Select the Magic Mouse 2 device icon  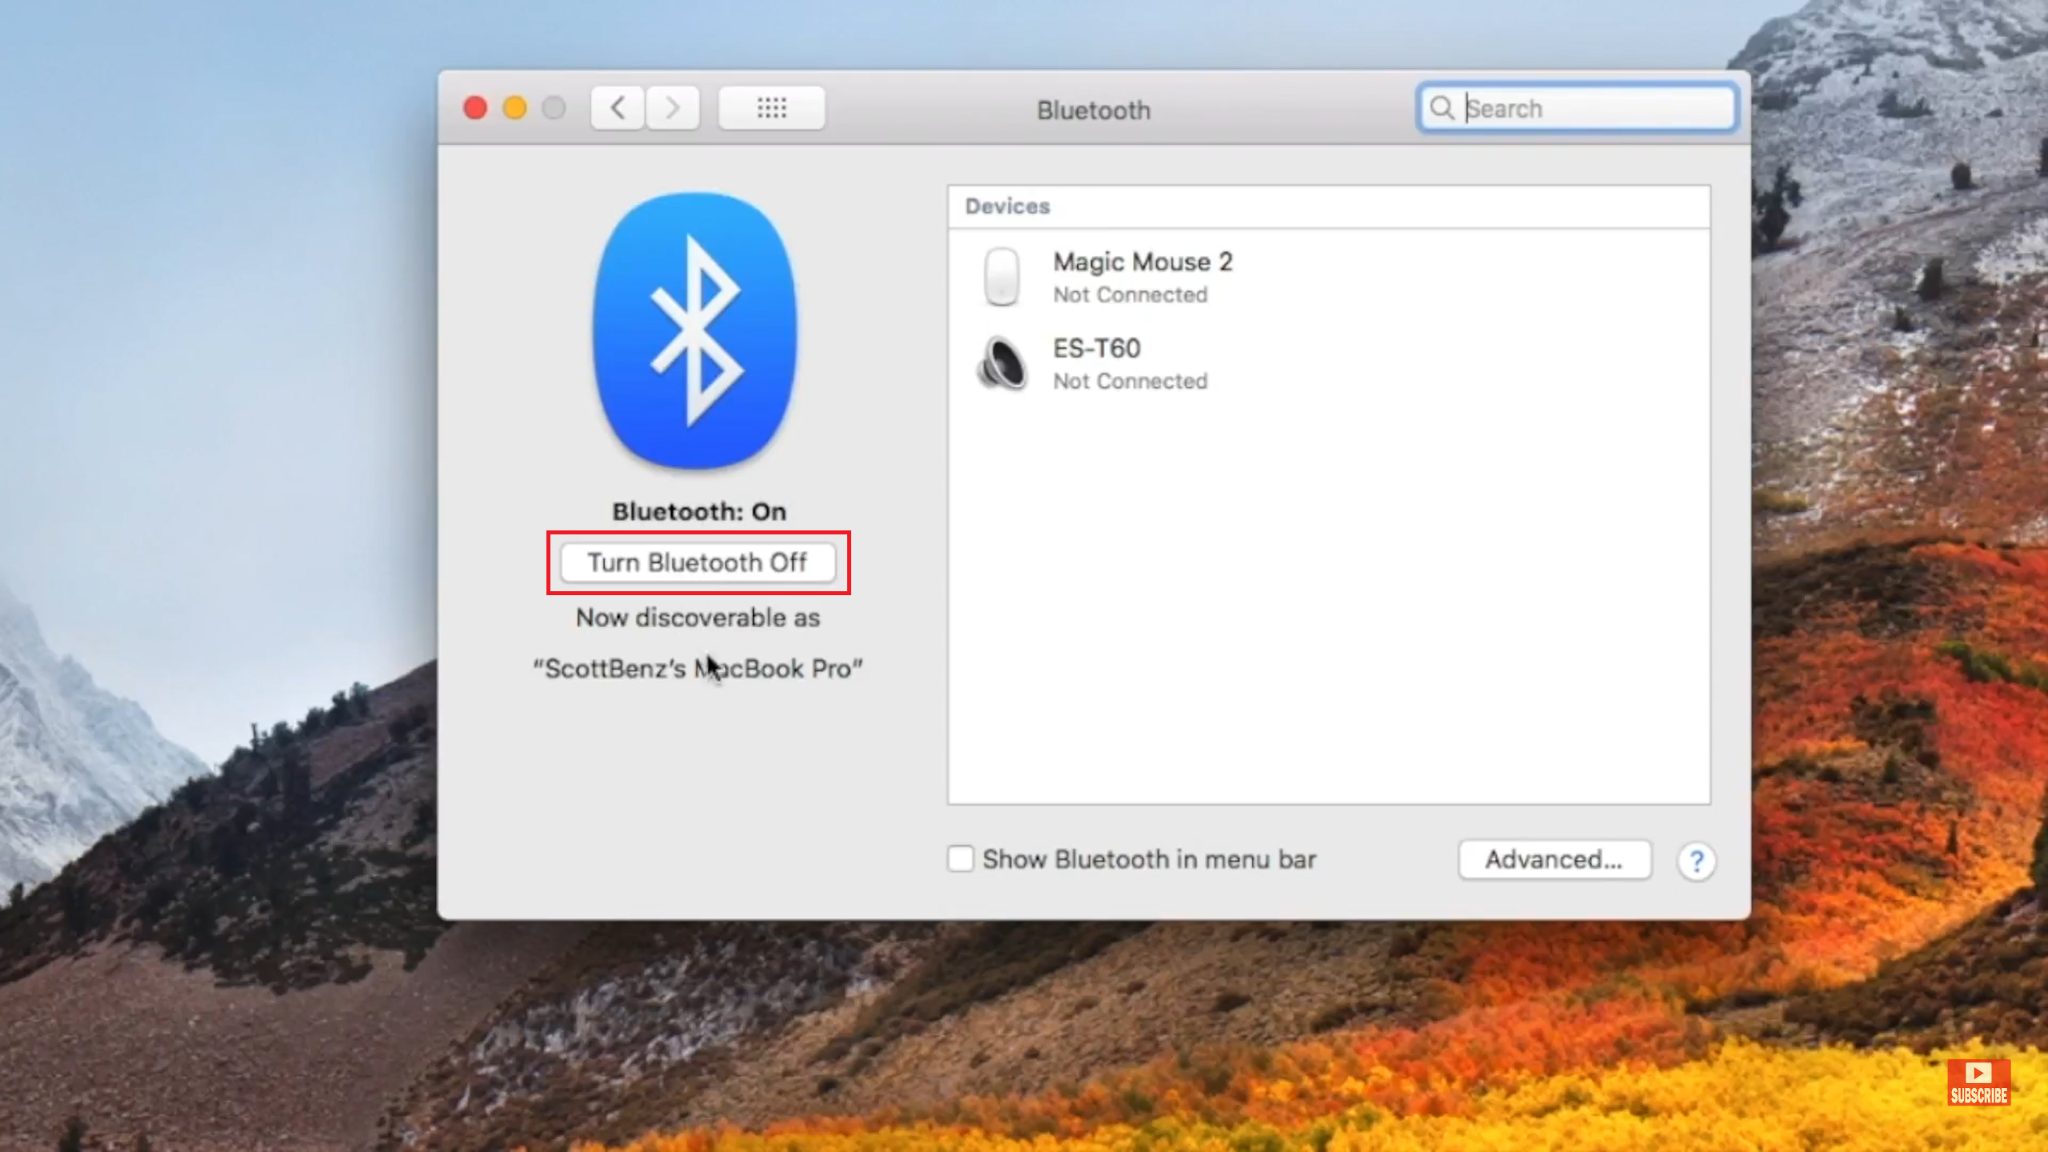click(1001, 277)
